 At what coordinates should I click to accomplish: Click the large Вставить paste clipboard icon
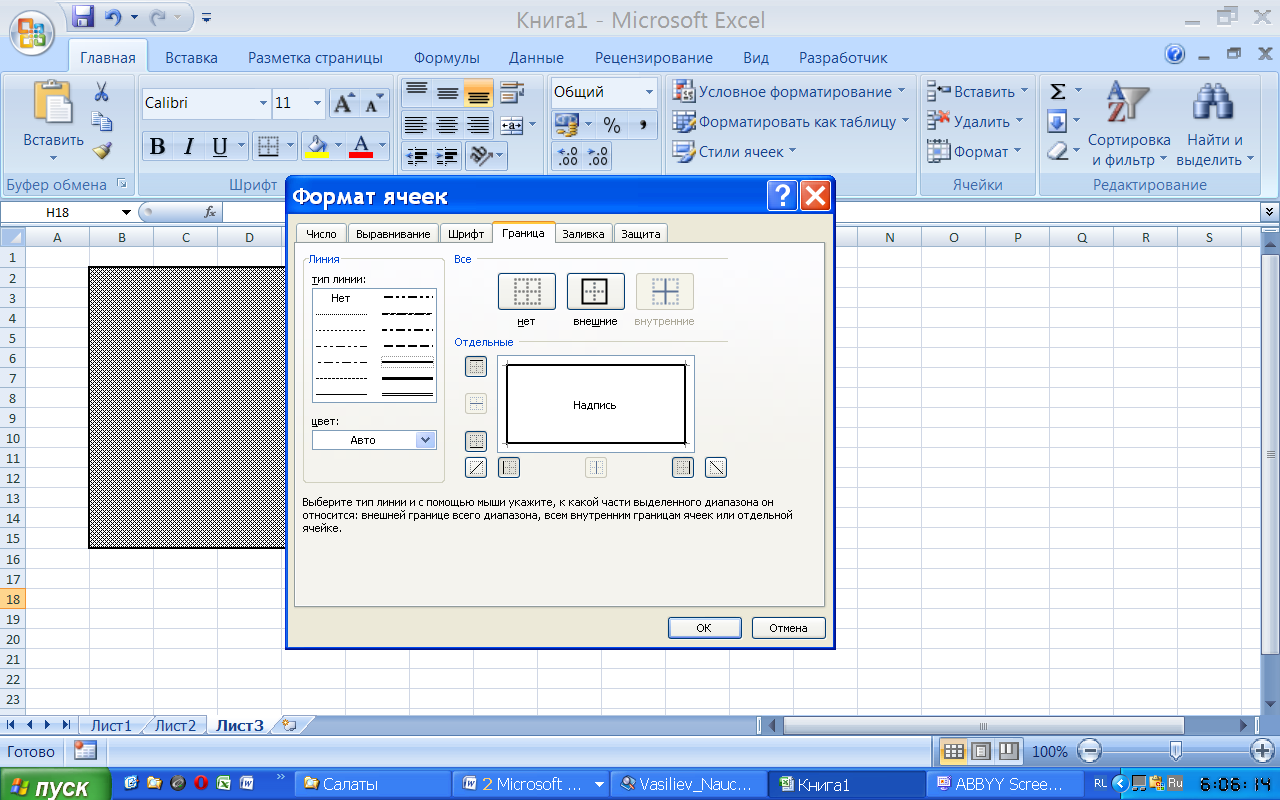[53, 102]
